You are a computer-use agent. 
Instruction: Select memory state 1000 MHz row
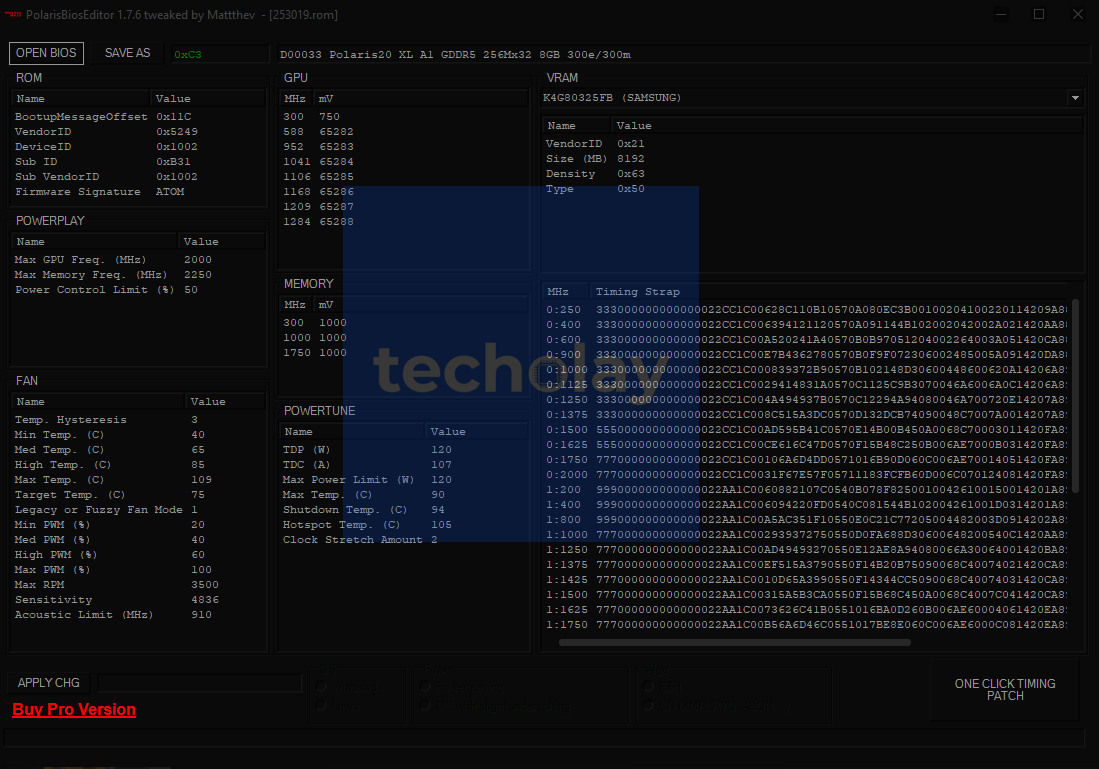pos(404,338)
